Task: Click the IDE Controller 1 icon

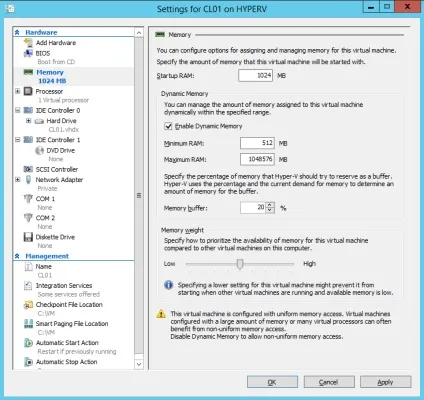Action: point(28,140)
